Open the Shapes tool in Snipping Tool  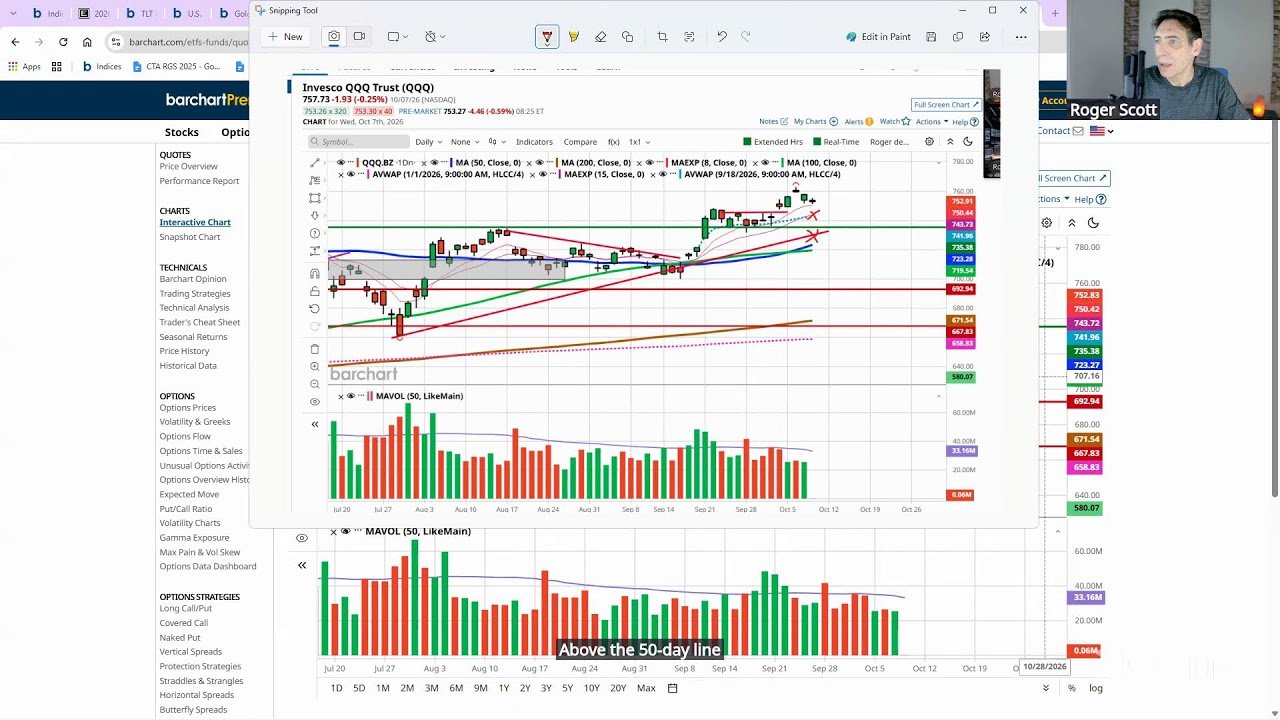coord(627,37)
